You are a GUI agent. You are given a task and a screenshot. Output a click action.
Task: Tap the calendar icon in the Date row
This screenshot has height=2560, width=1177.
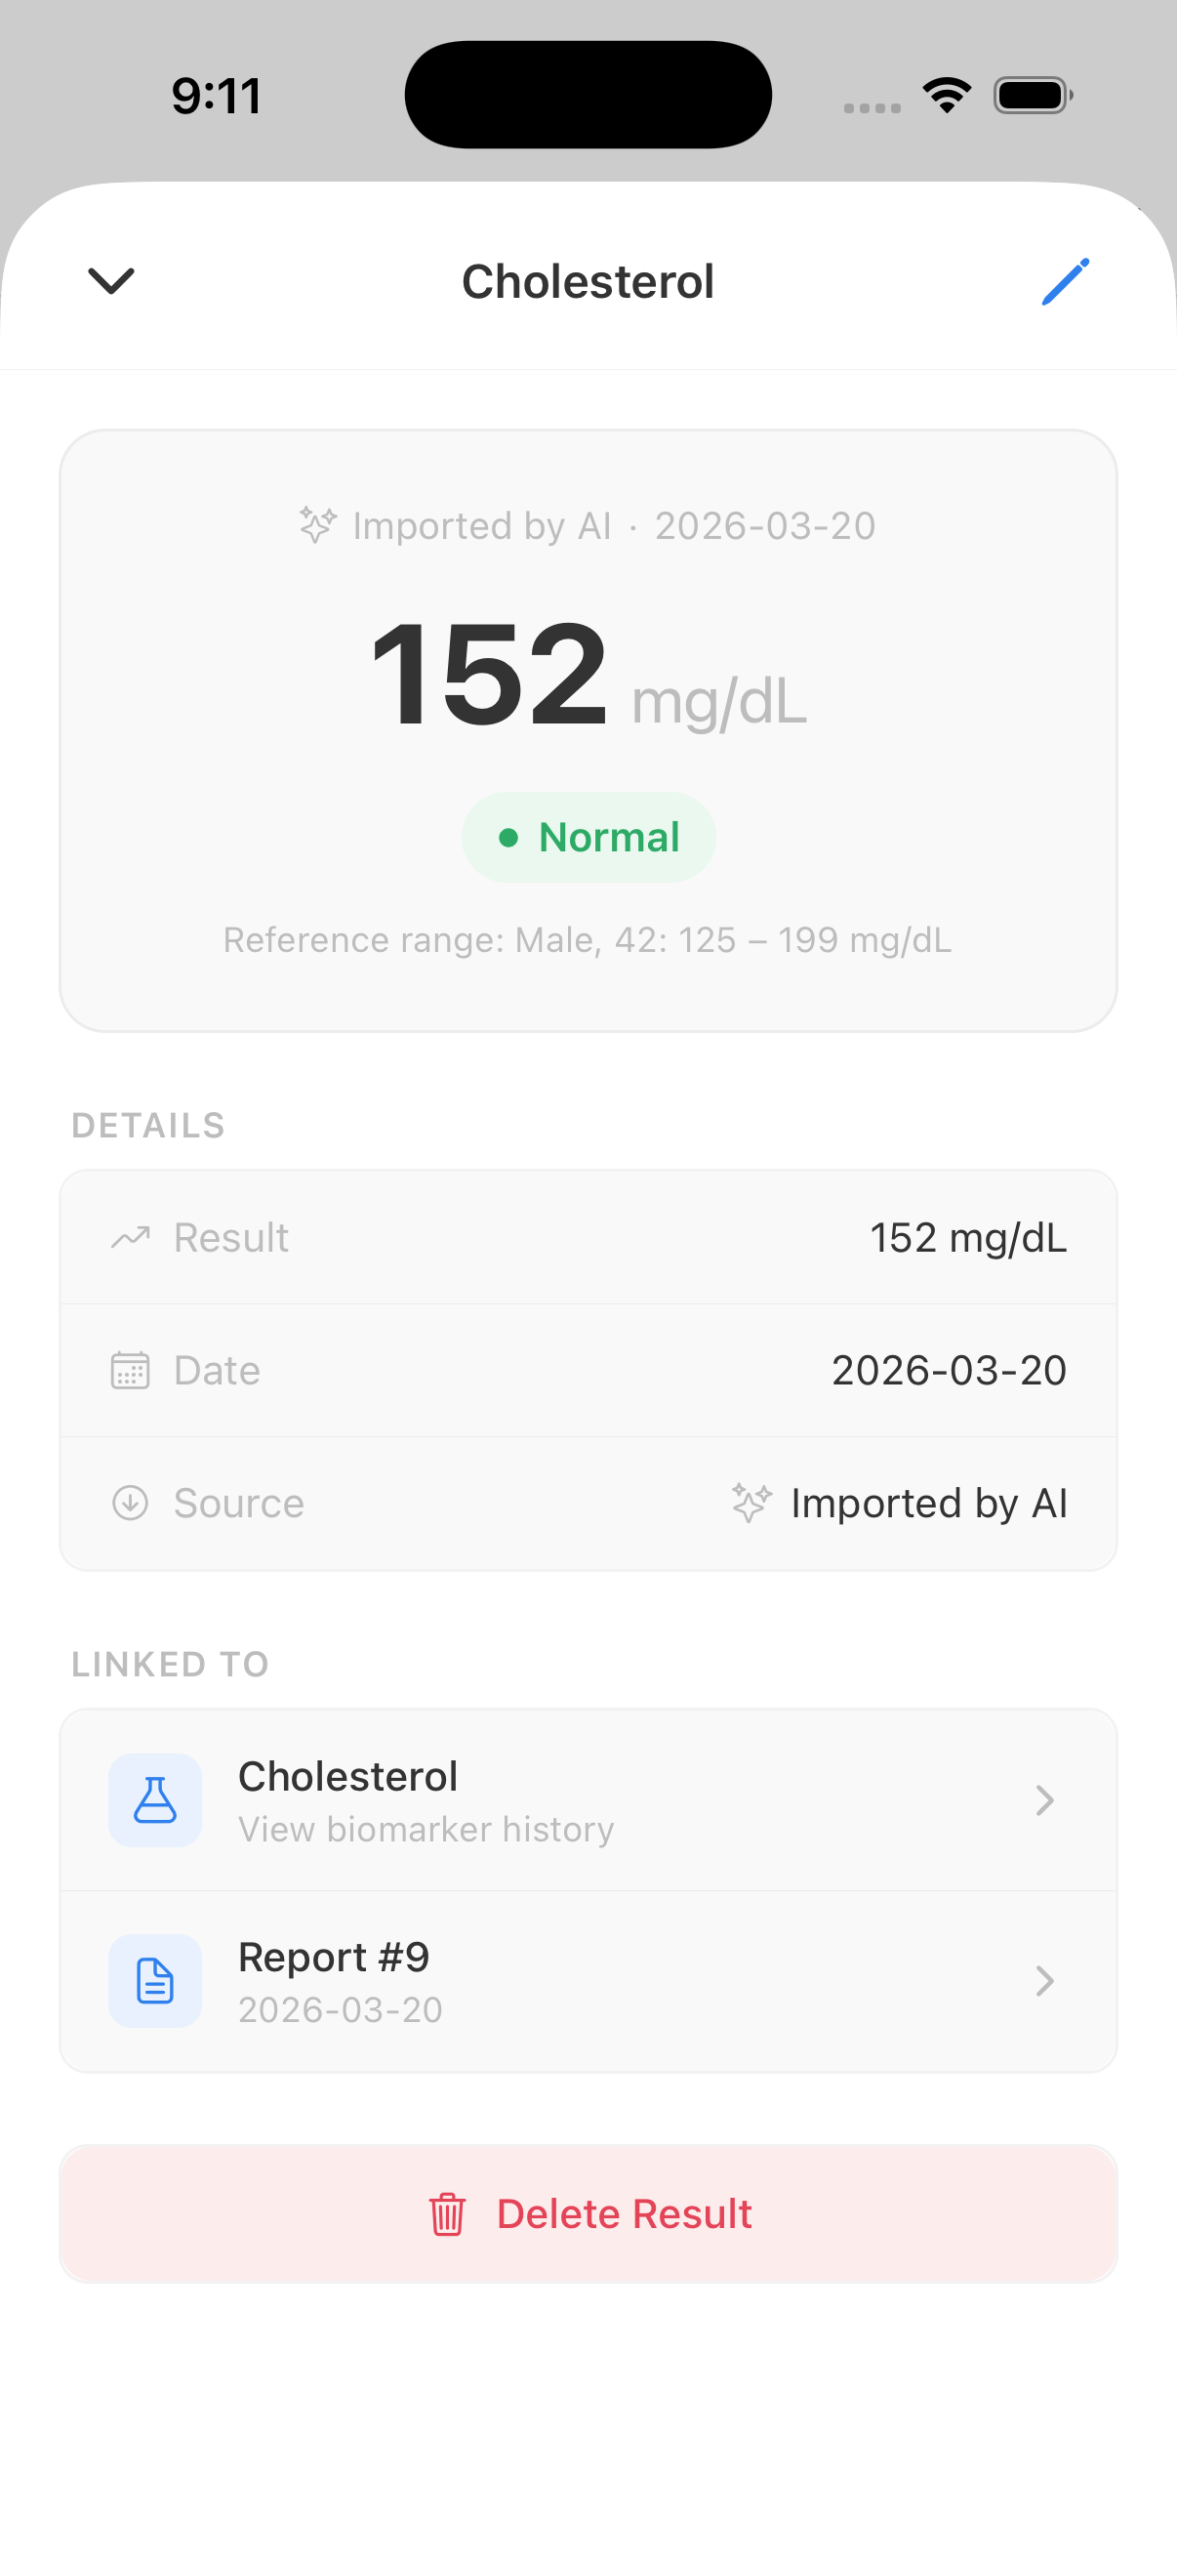click(130, 1369)
